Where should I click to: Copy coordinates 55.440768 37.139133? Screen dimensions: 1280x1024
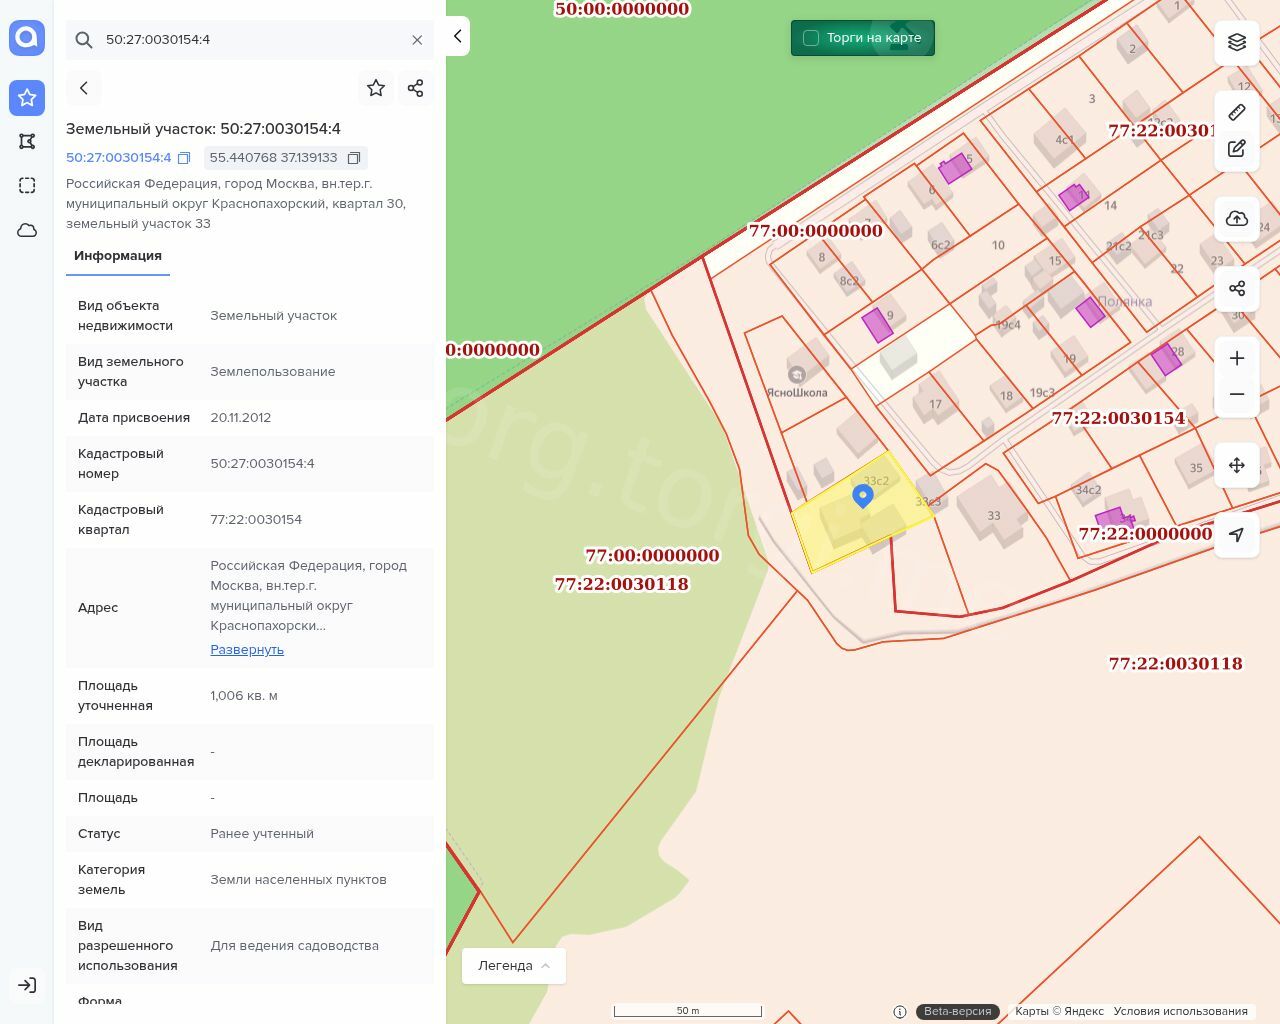[x=354, y=158]
